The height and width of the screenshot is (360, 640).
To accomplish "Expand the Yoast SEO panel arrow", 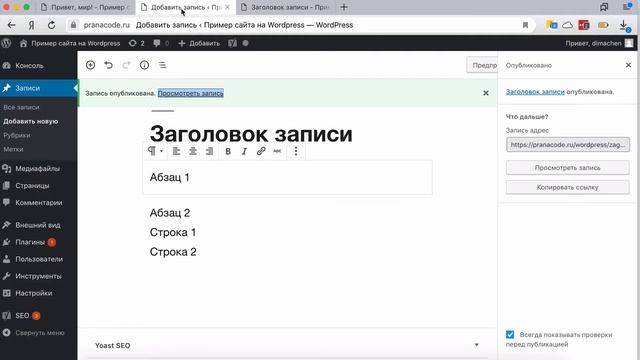I will (x=476, y=345).
